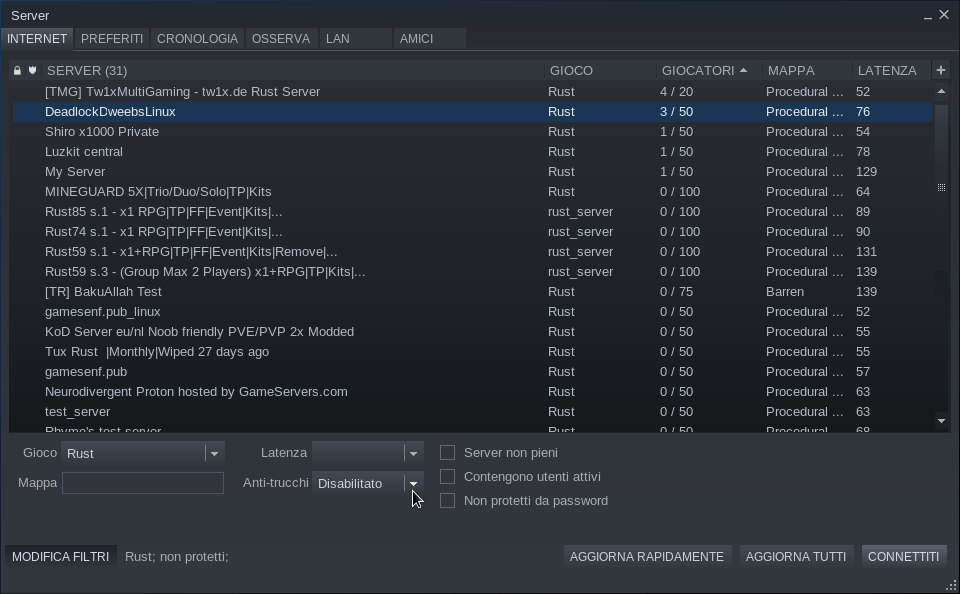Screen dimensions: 960x594
Task: Click latency value 131
Action: pos(866,252)
